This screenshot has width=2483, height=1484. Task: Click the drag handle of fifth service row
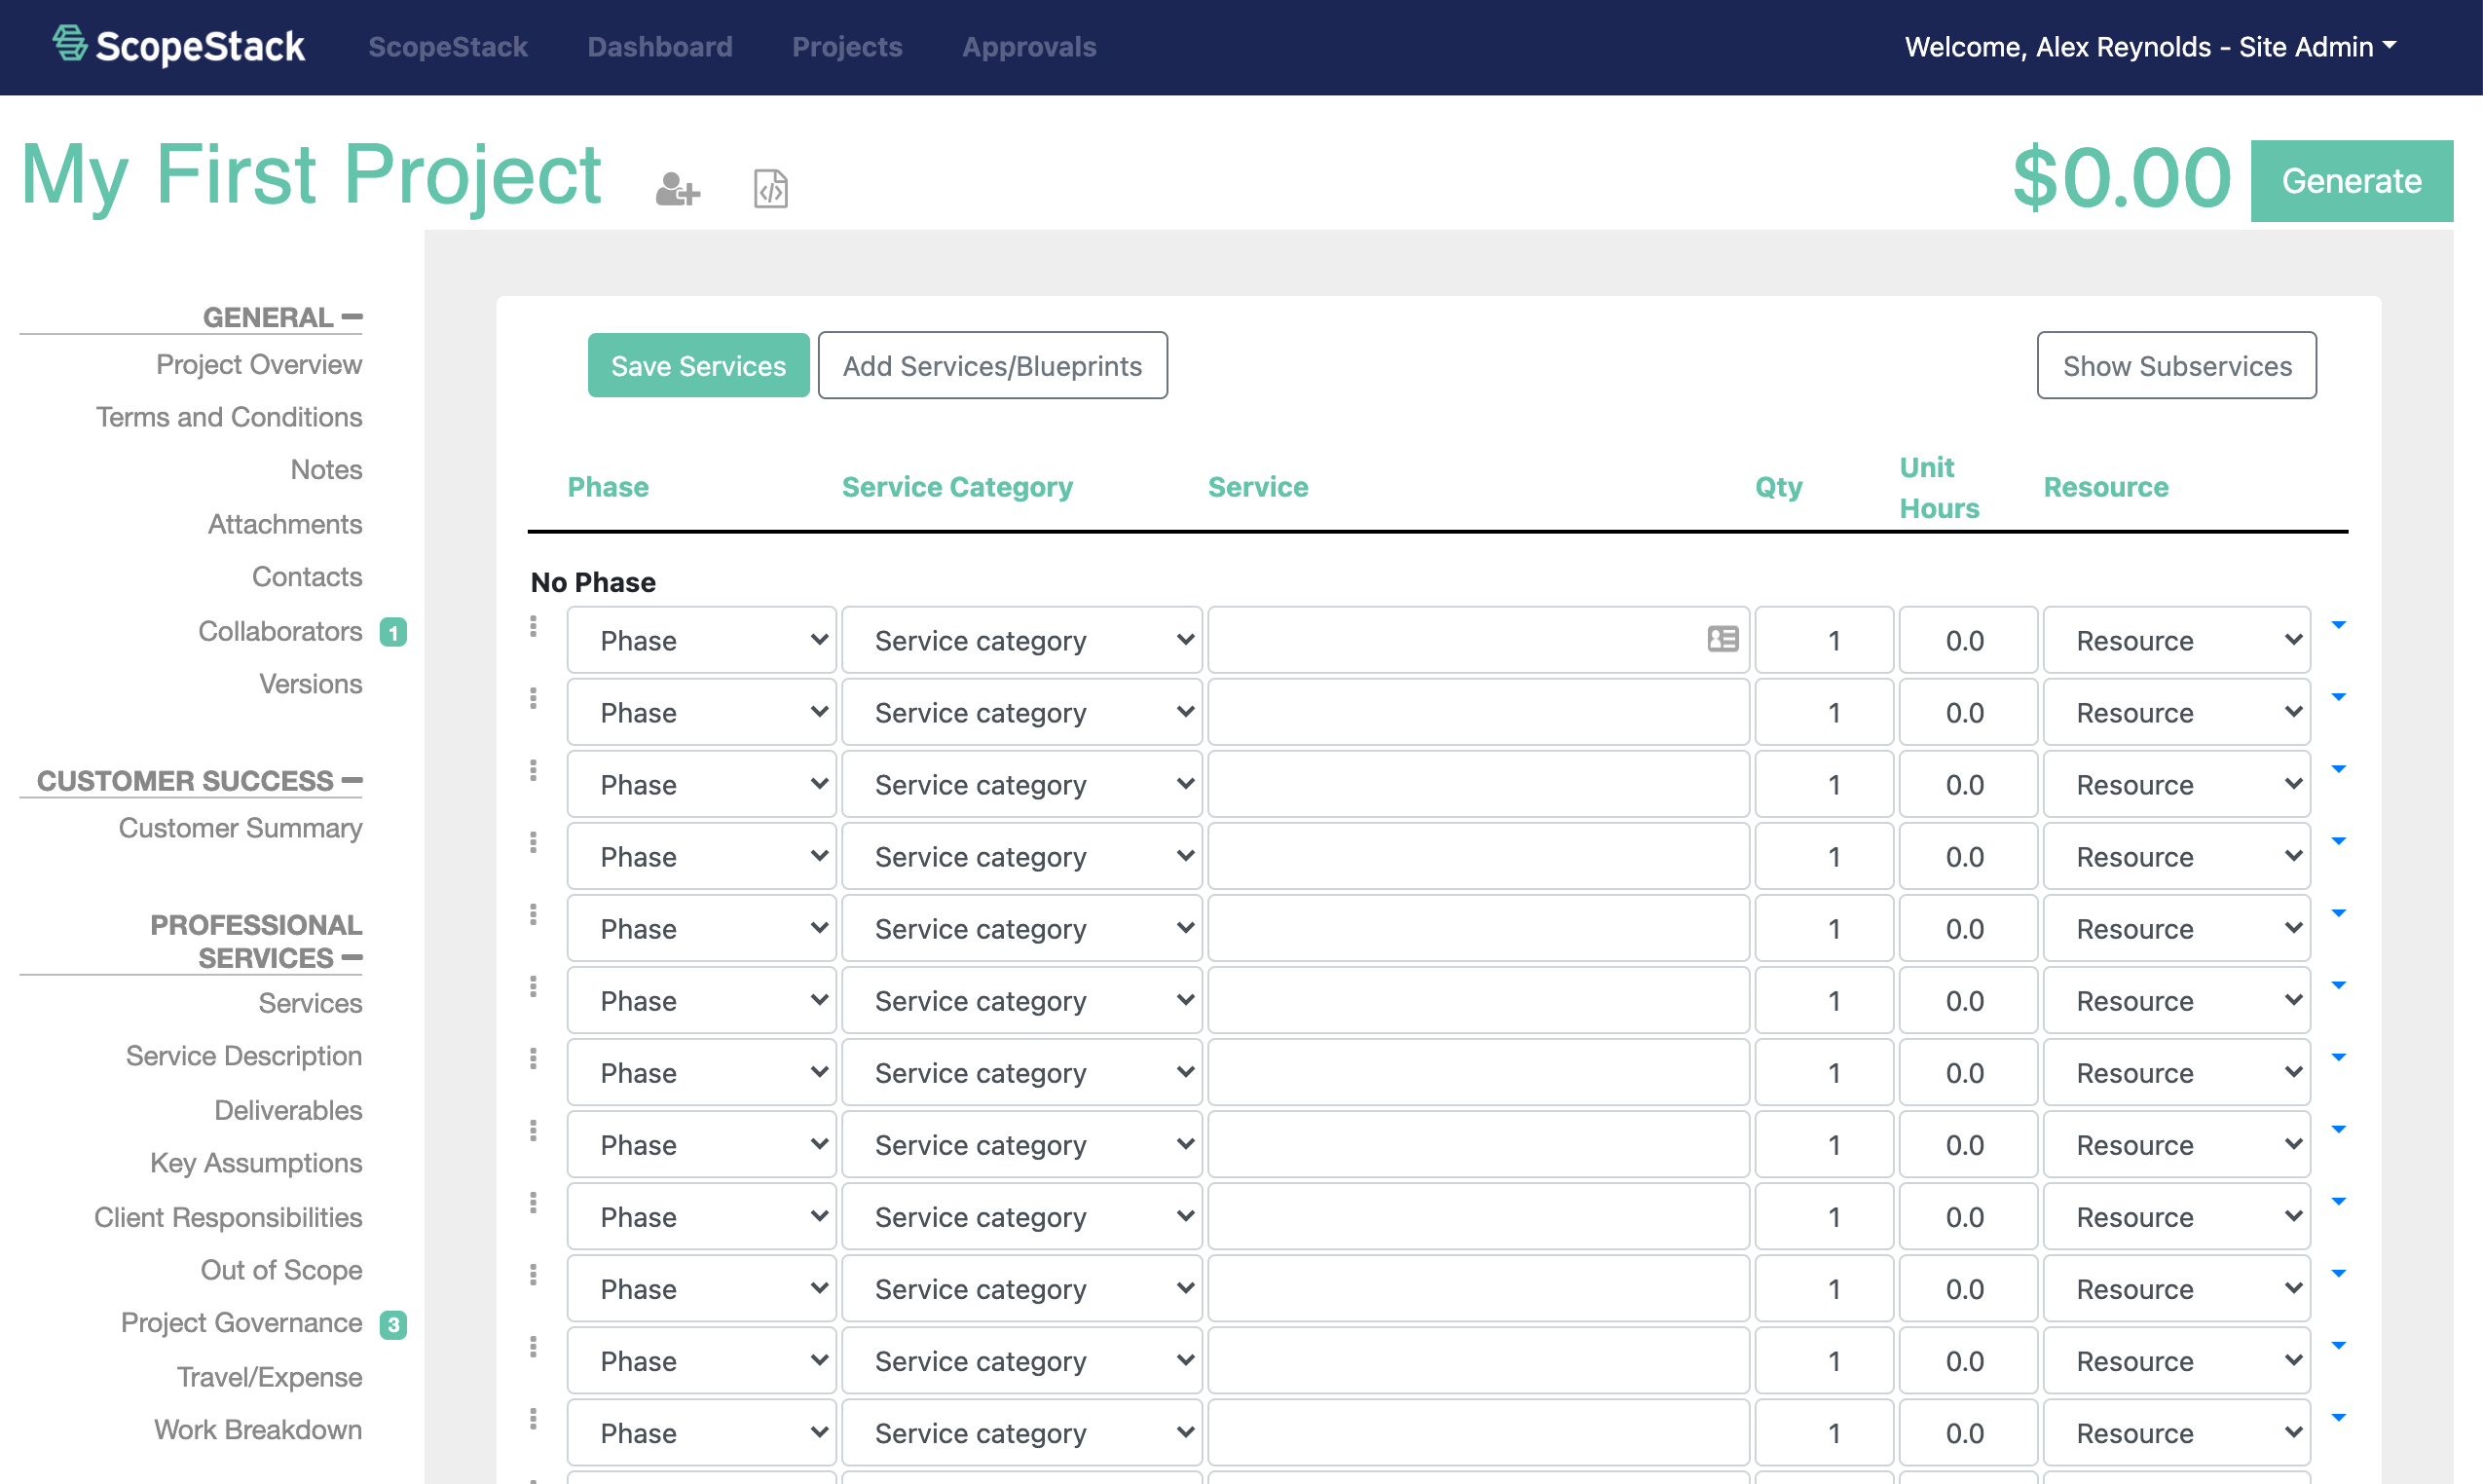[533, 915]
